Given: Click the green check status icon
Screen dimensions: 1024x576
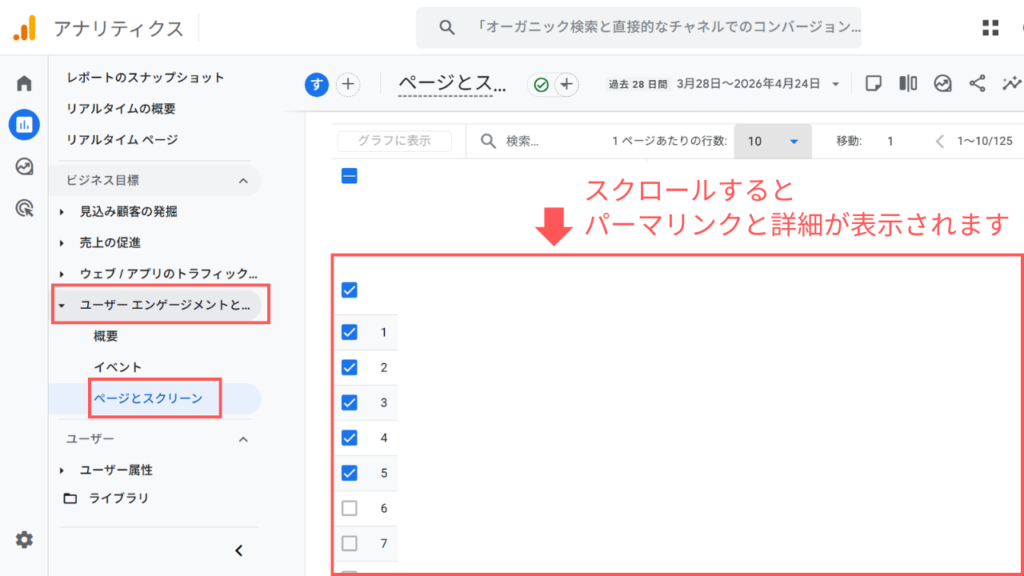Looking at the screenshot, I should click(541, 85).
